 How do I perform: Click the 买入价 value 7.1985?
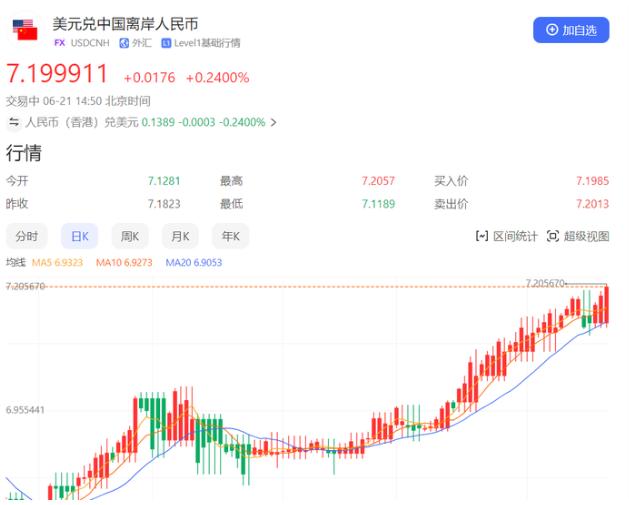(x=592, y=181)
